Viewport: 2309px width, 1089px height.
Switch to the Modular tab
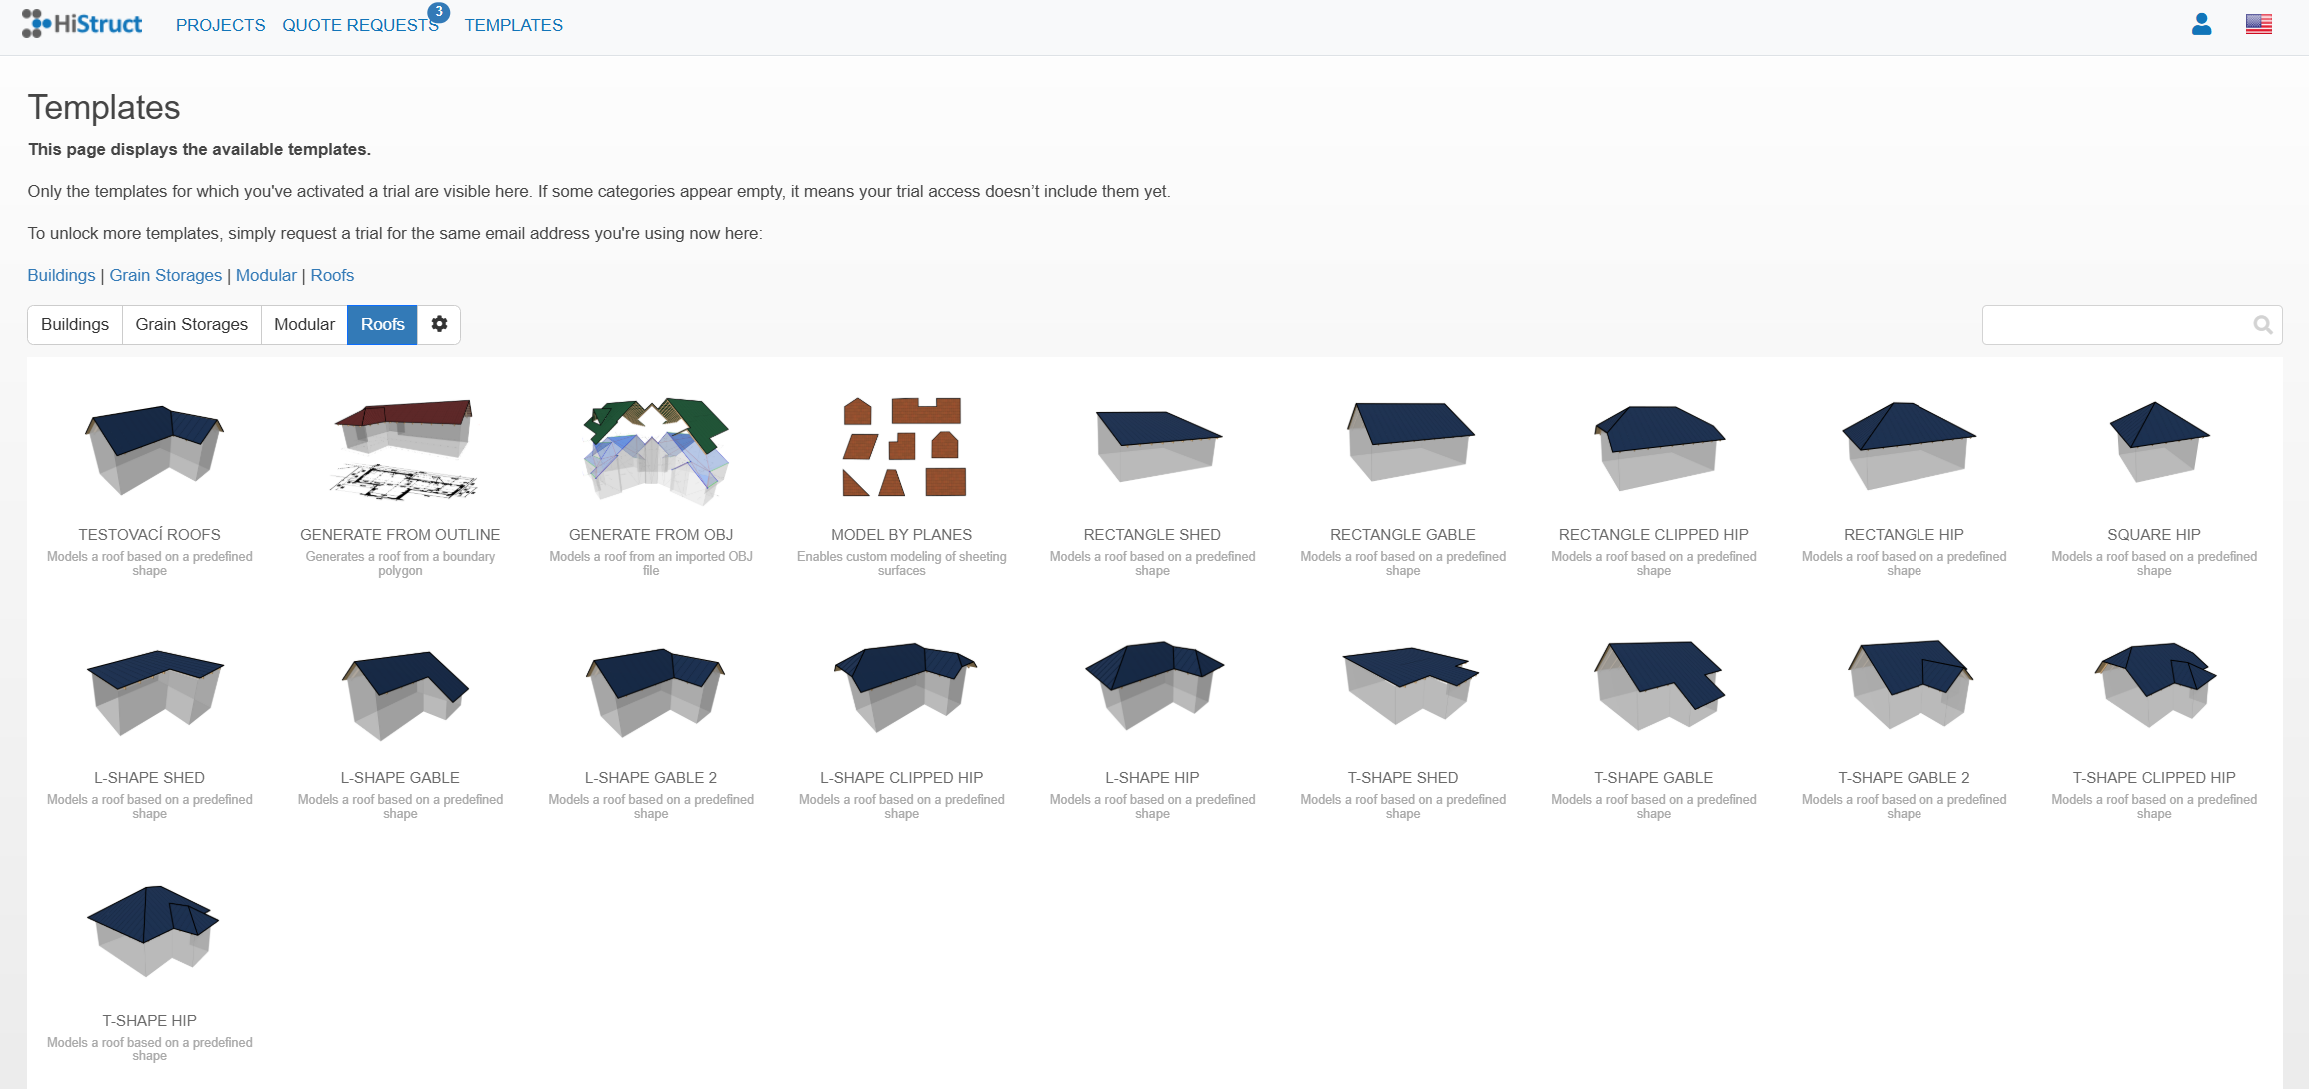[x=304, y=324]
